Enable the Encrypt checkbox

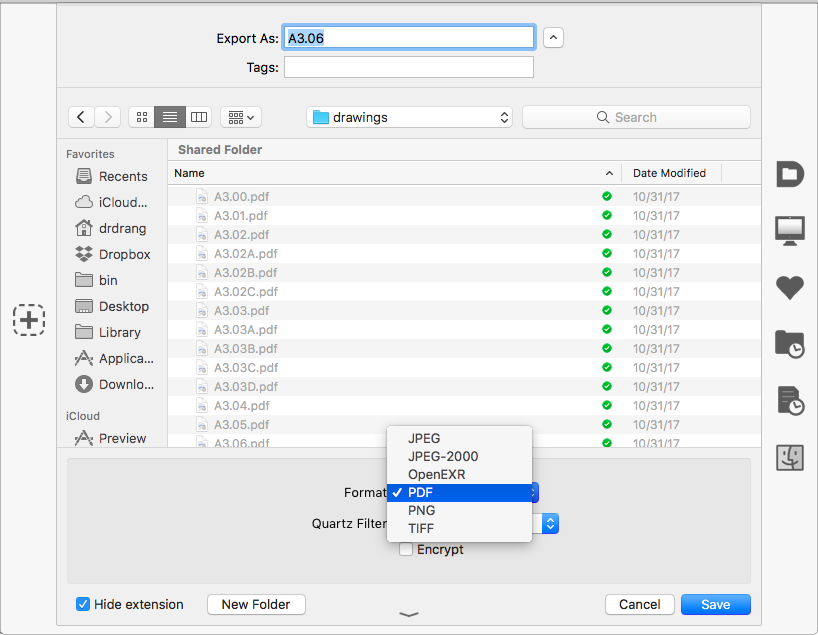(406, 549)
